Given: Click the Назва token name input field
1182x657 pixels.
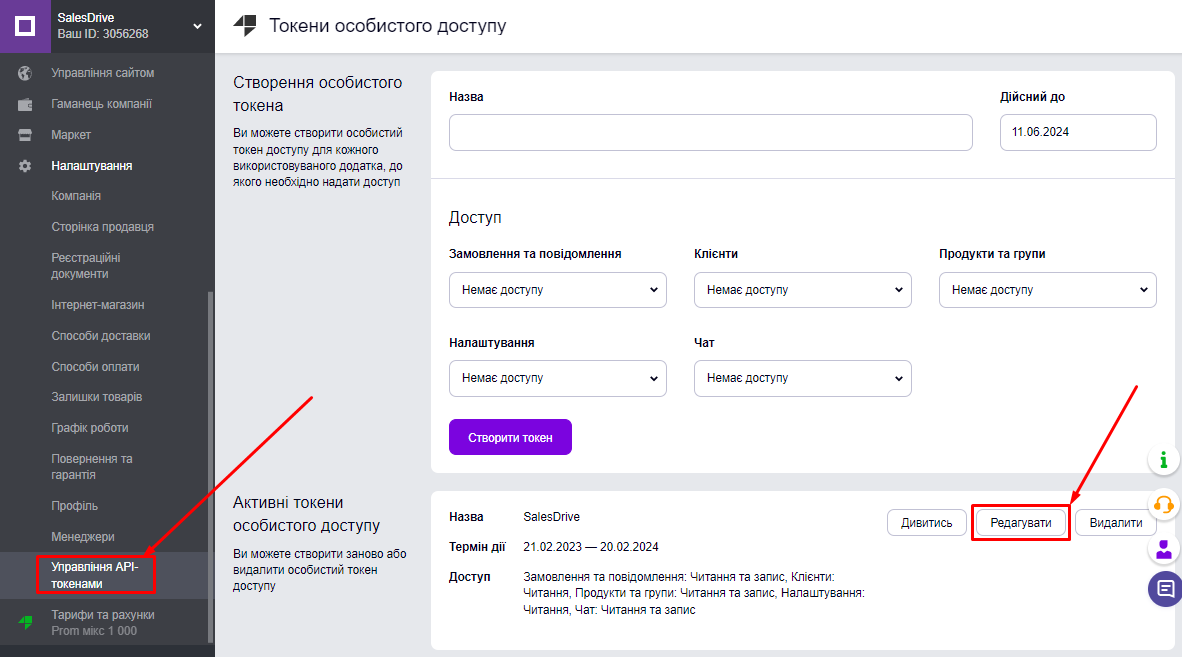Looking at the screenshot, I should tap(710, 132).
